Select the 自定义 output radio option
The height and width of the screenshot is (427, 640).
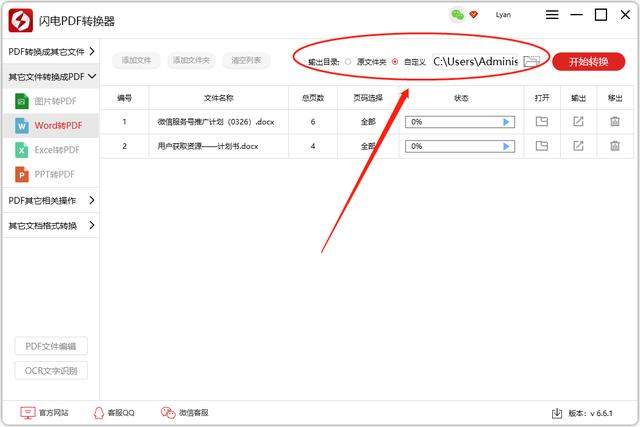click(395, 62)
